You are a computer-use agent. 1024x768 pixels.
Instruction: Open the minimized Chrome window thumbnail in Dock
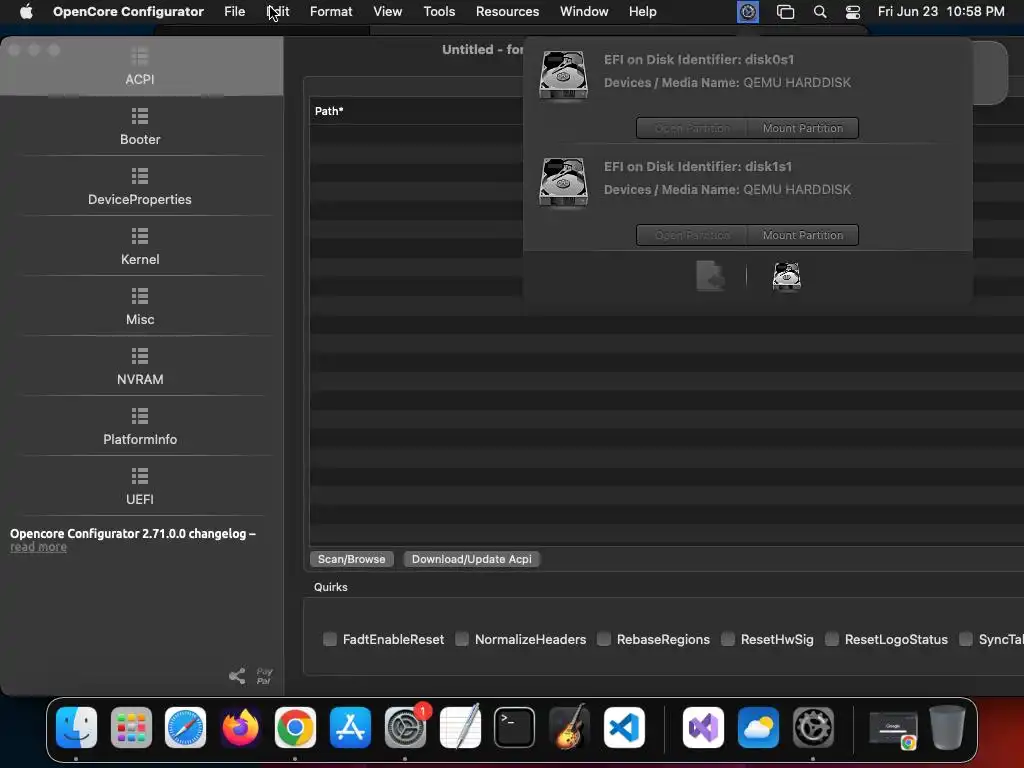893,728
